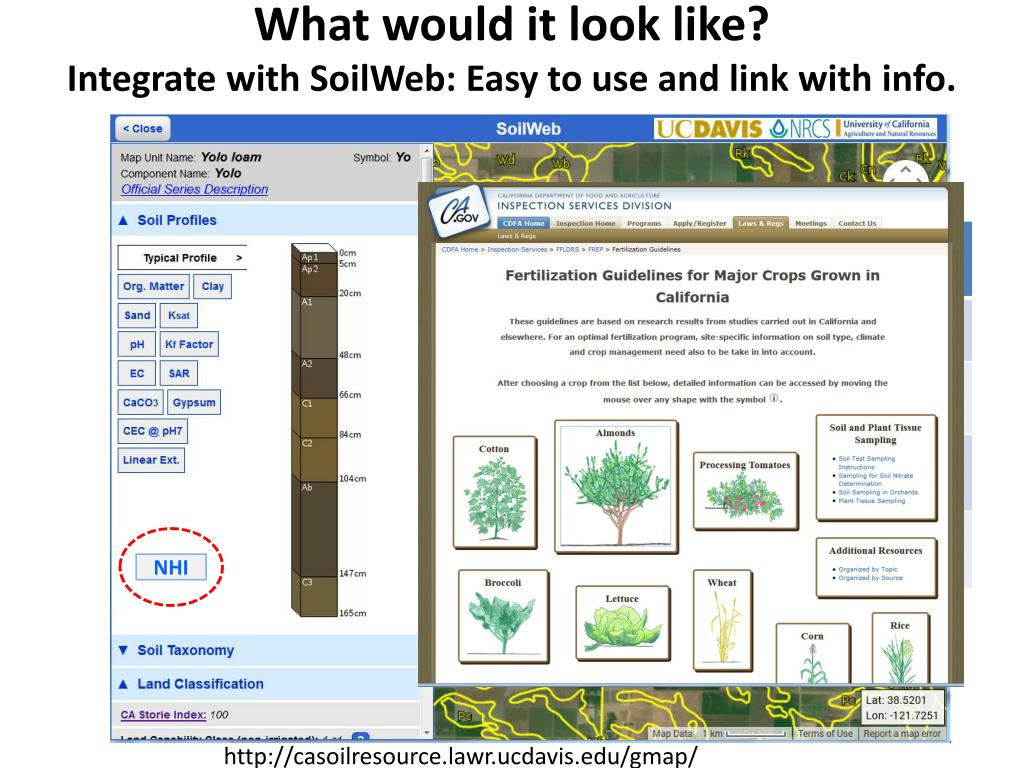Show the CaCO3 profile
Viewport: 1024px width, 768px height.
pyautogui.click(x=140, y=402)
